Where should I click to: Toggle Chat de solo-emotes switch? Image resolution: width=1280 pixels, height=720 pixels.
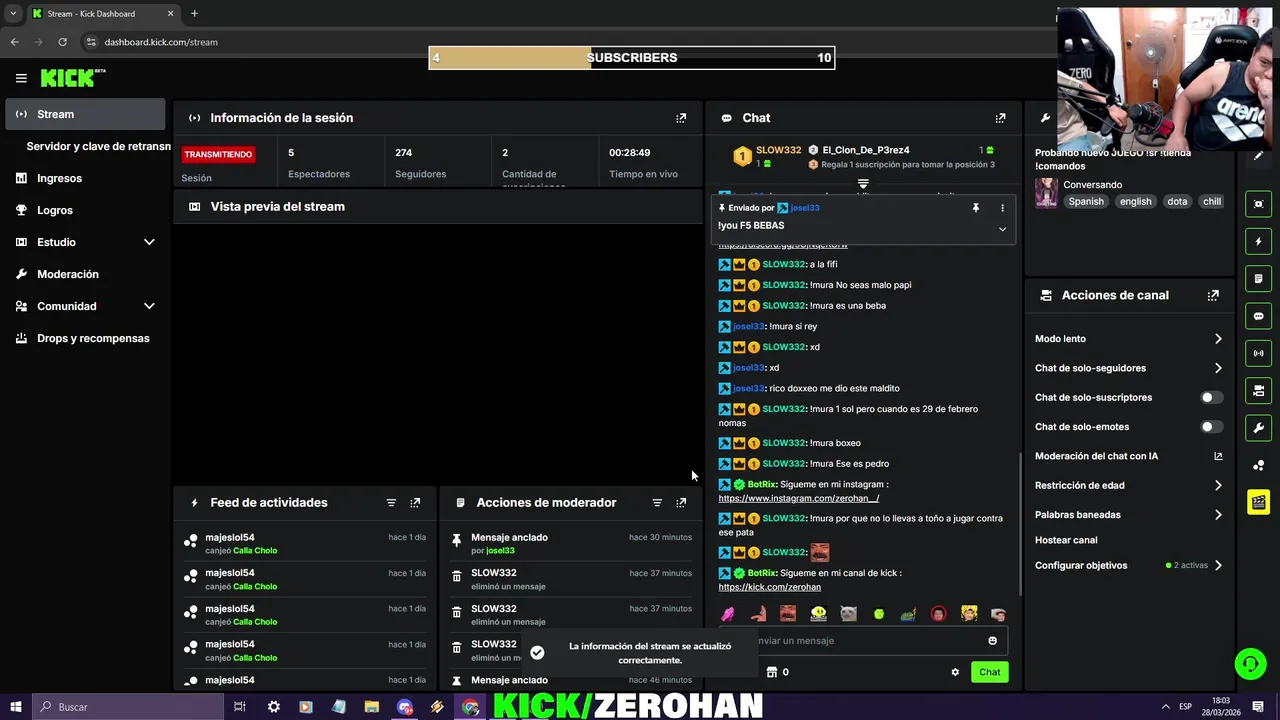(1211, 427)
